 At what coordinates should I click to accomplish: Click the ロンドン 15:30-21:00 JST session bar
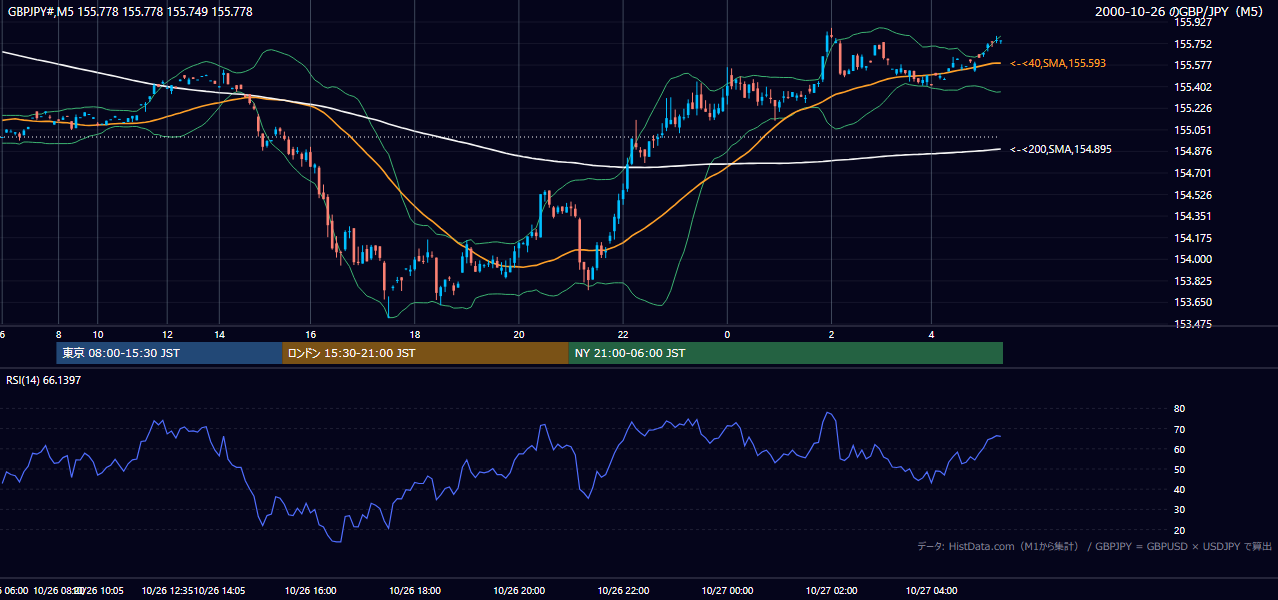[x=425, y=353]
